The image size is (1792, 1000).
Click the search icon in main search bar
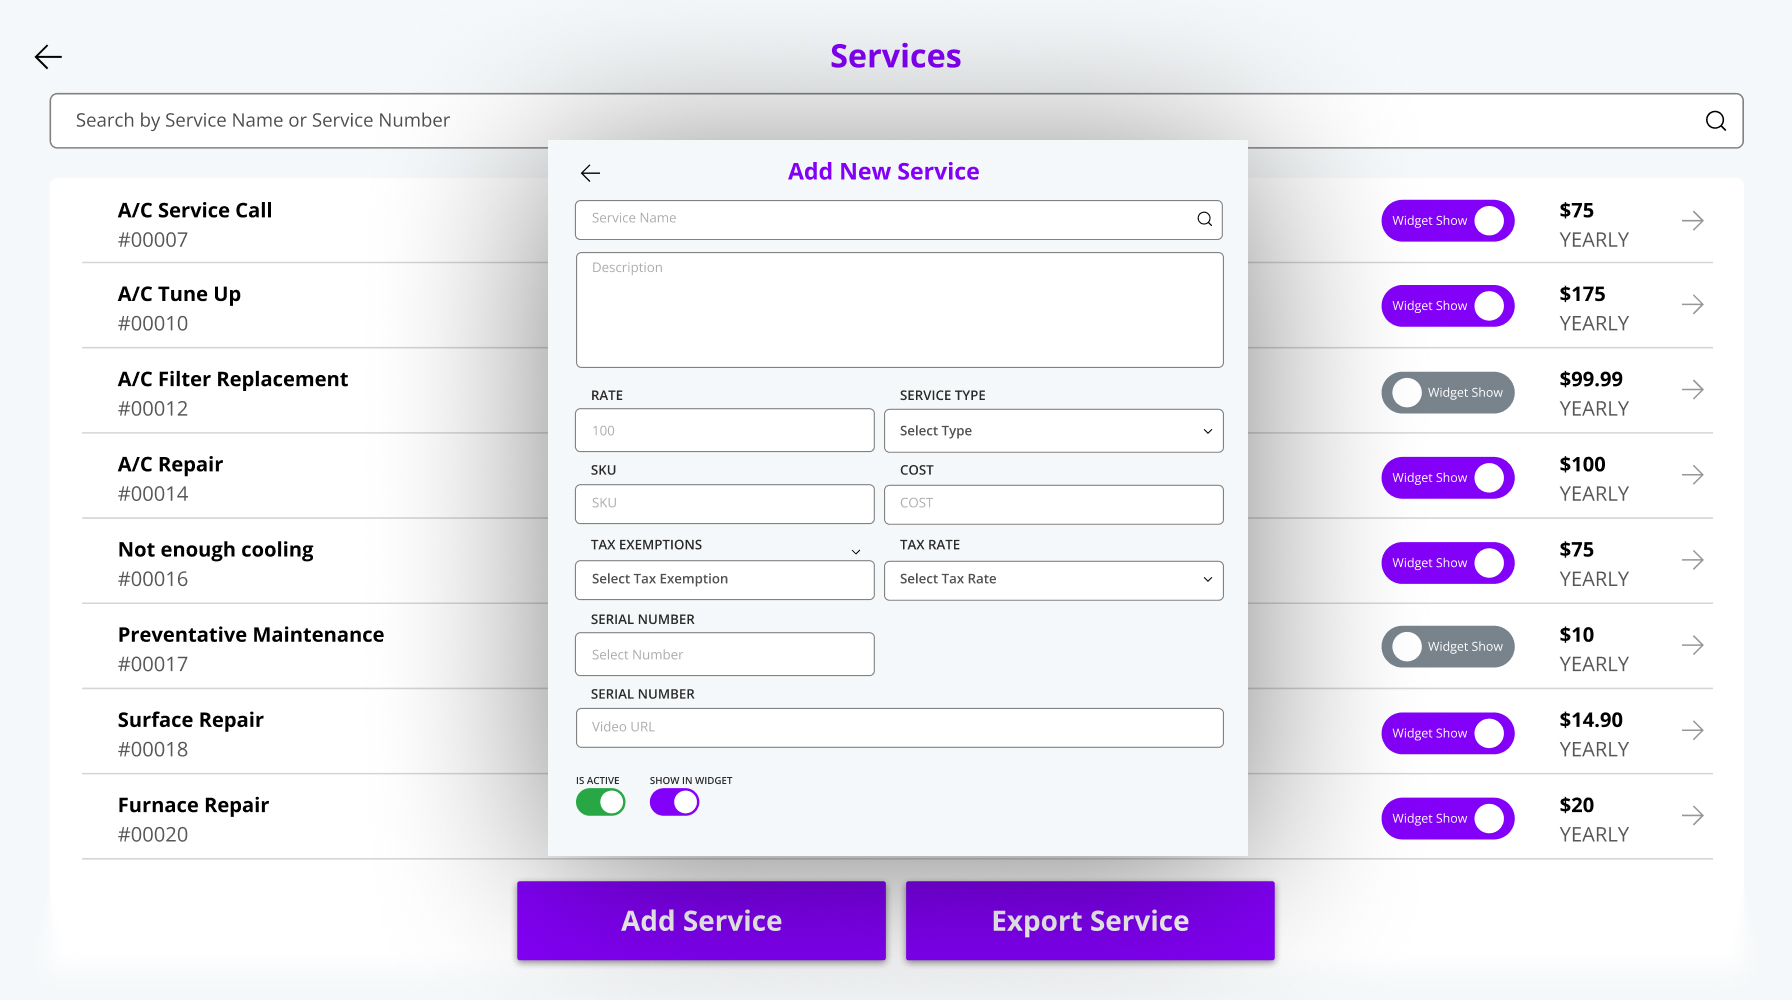1715,121
